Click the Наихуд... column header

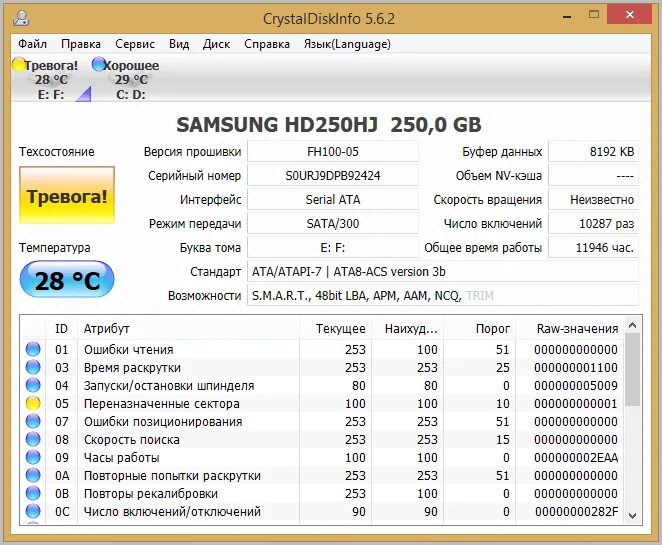tap(407, 328)
